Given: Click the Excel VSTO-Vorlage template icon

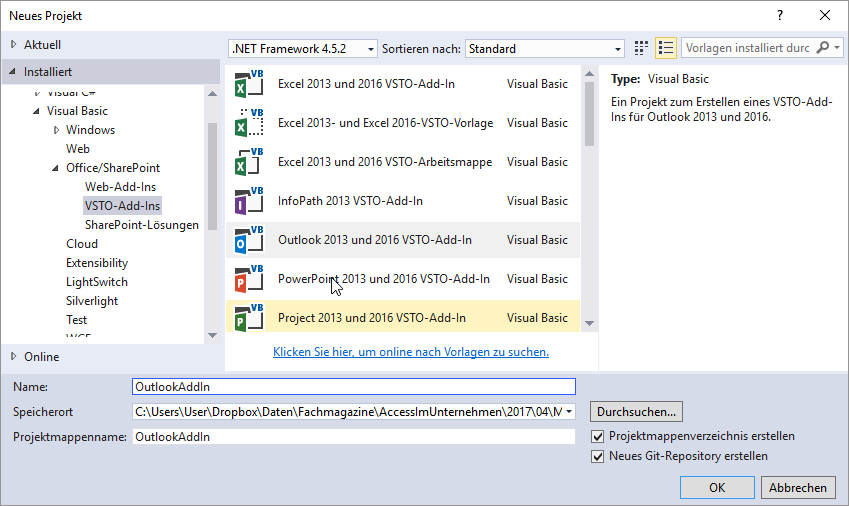Looking at the screenshot, I should pyautogui.click(x=249, y=123).
